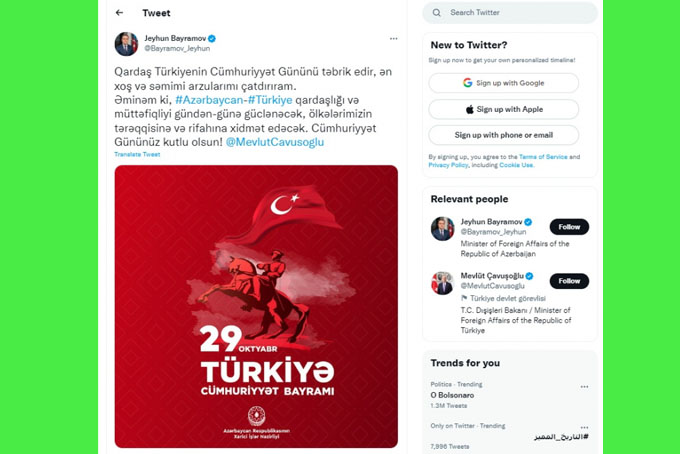Open Jeyhun Bayramov's avatar on the tweet
The width and height of the screenshot is (680, 454).
126,44
